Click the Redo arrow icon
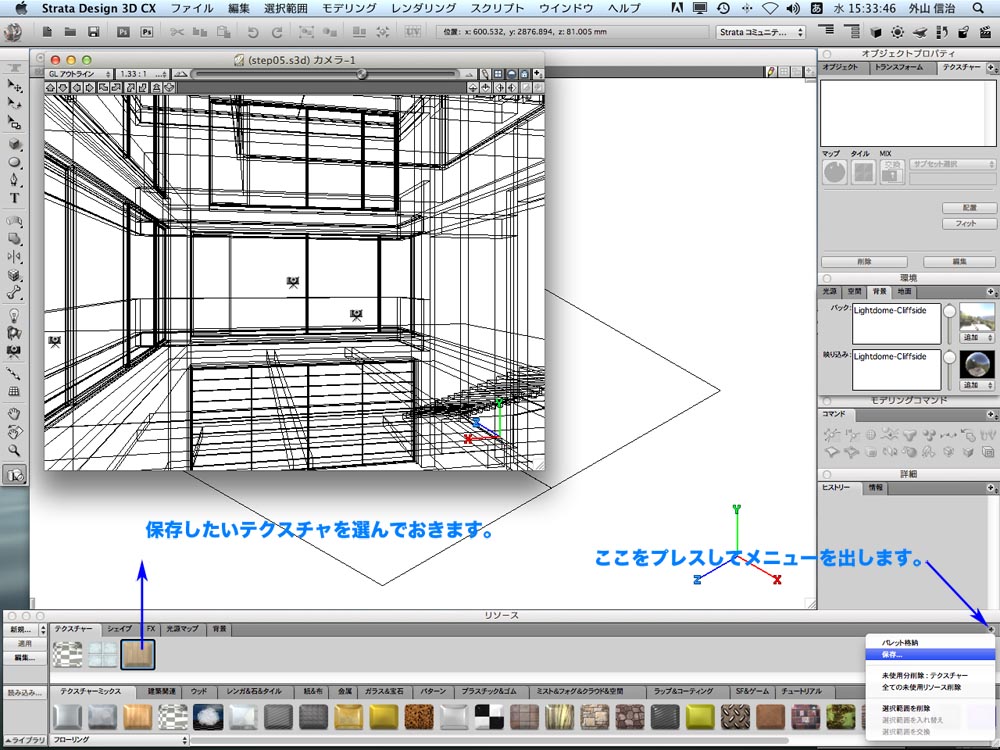This screenshot has height=750, width=1000. 277,32
